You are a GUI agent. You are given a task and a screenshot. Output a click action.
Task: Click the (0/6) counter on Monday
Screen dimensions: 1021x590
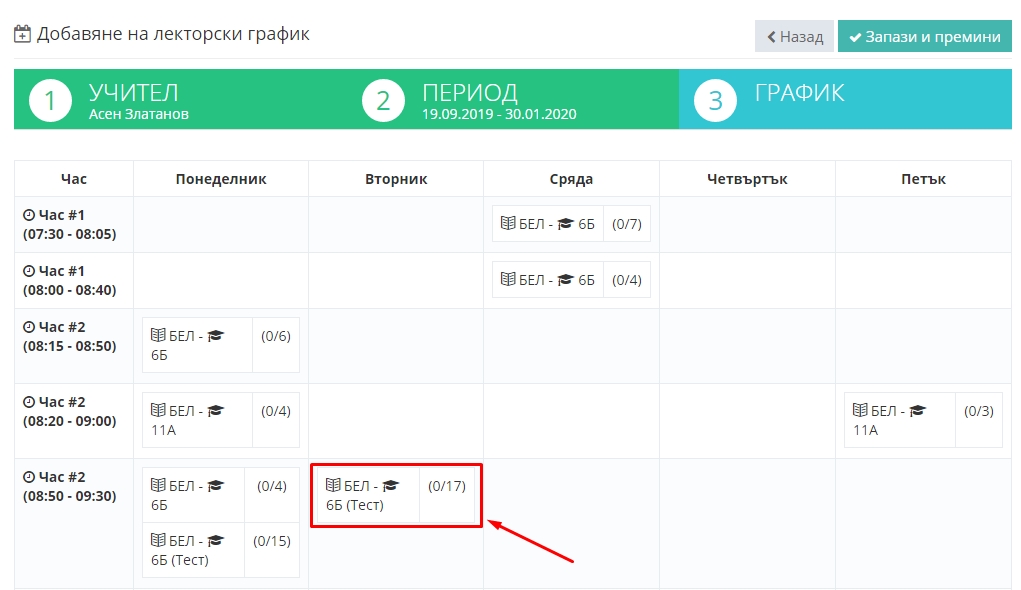[275, 336]
